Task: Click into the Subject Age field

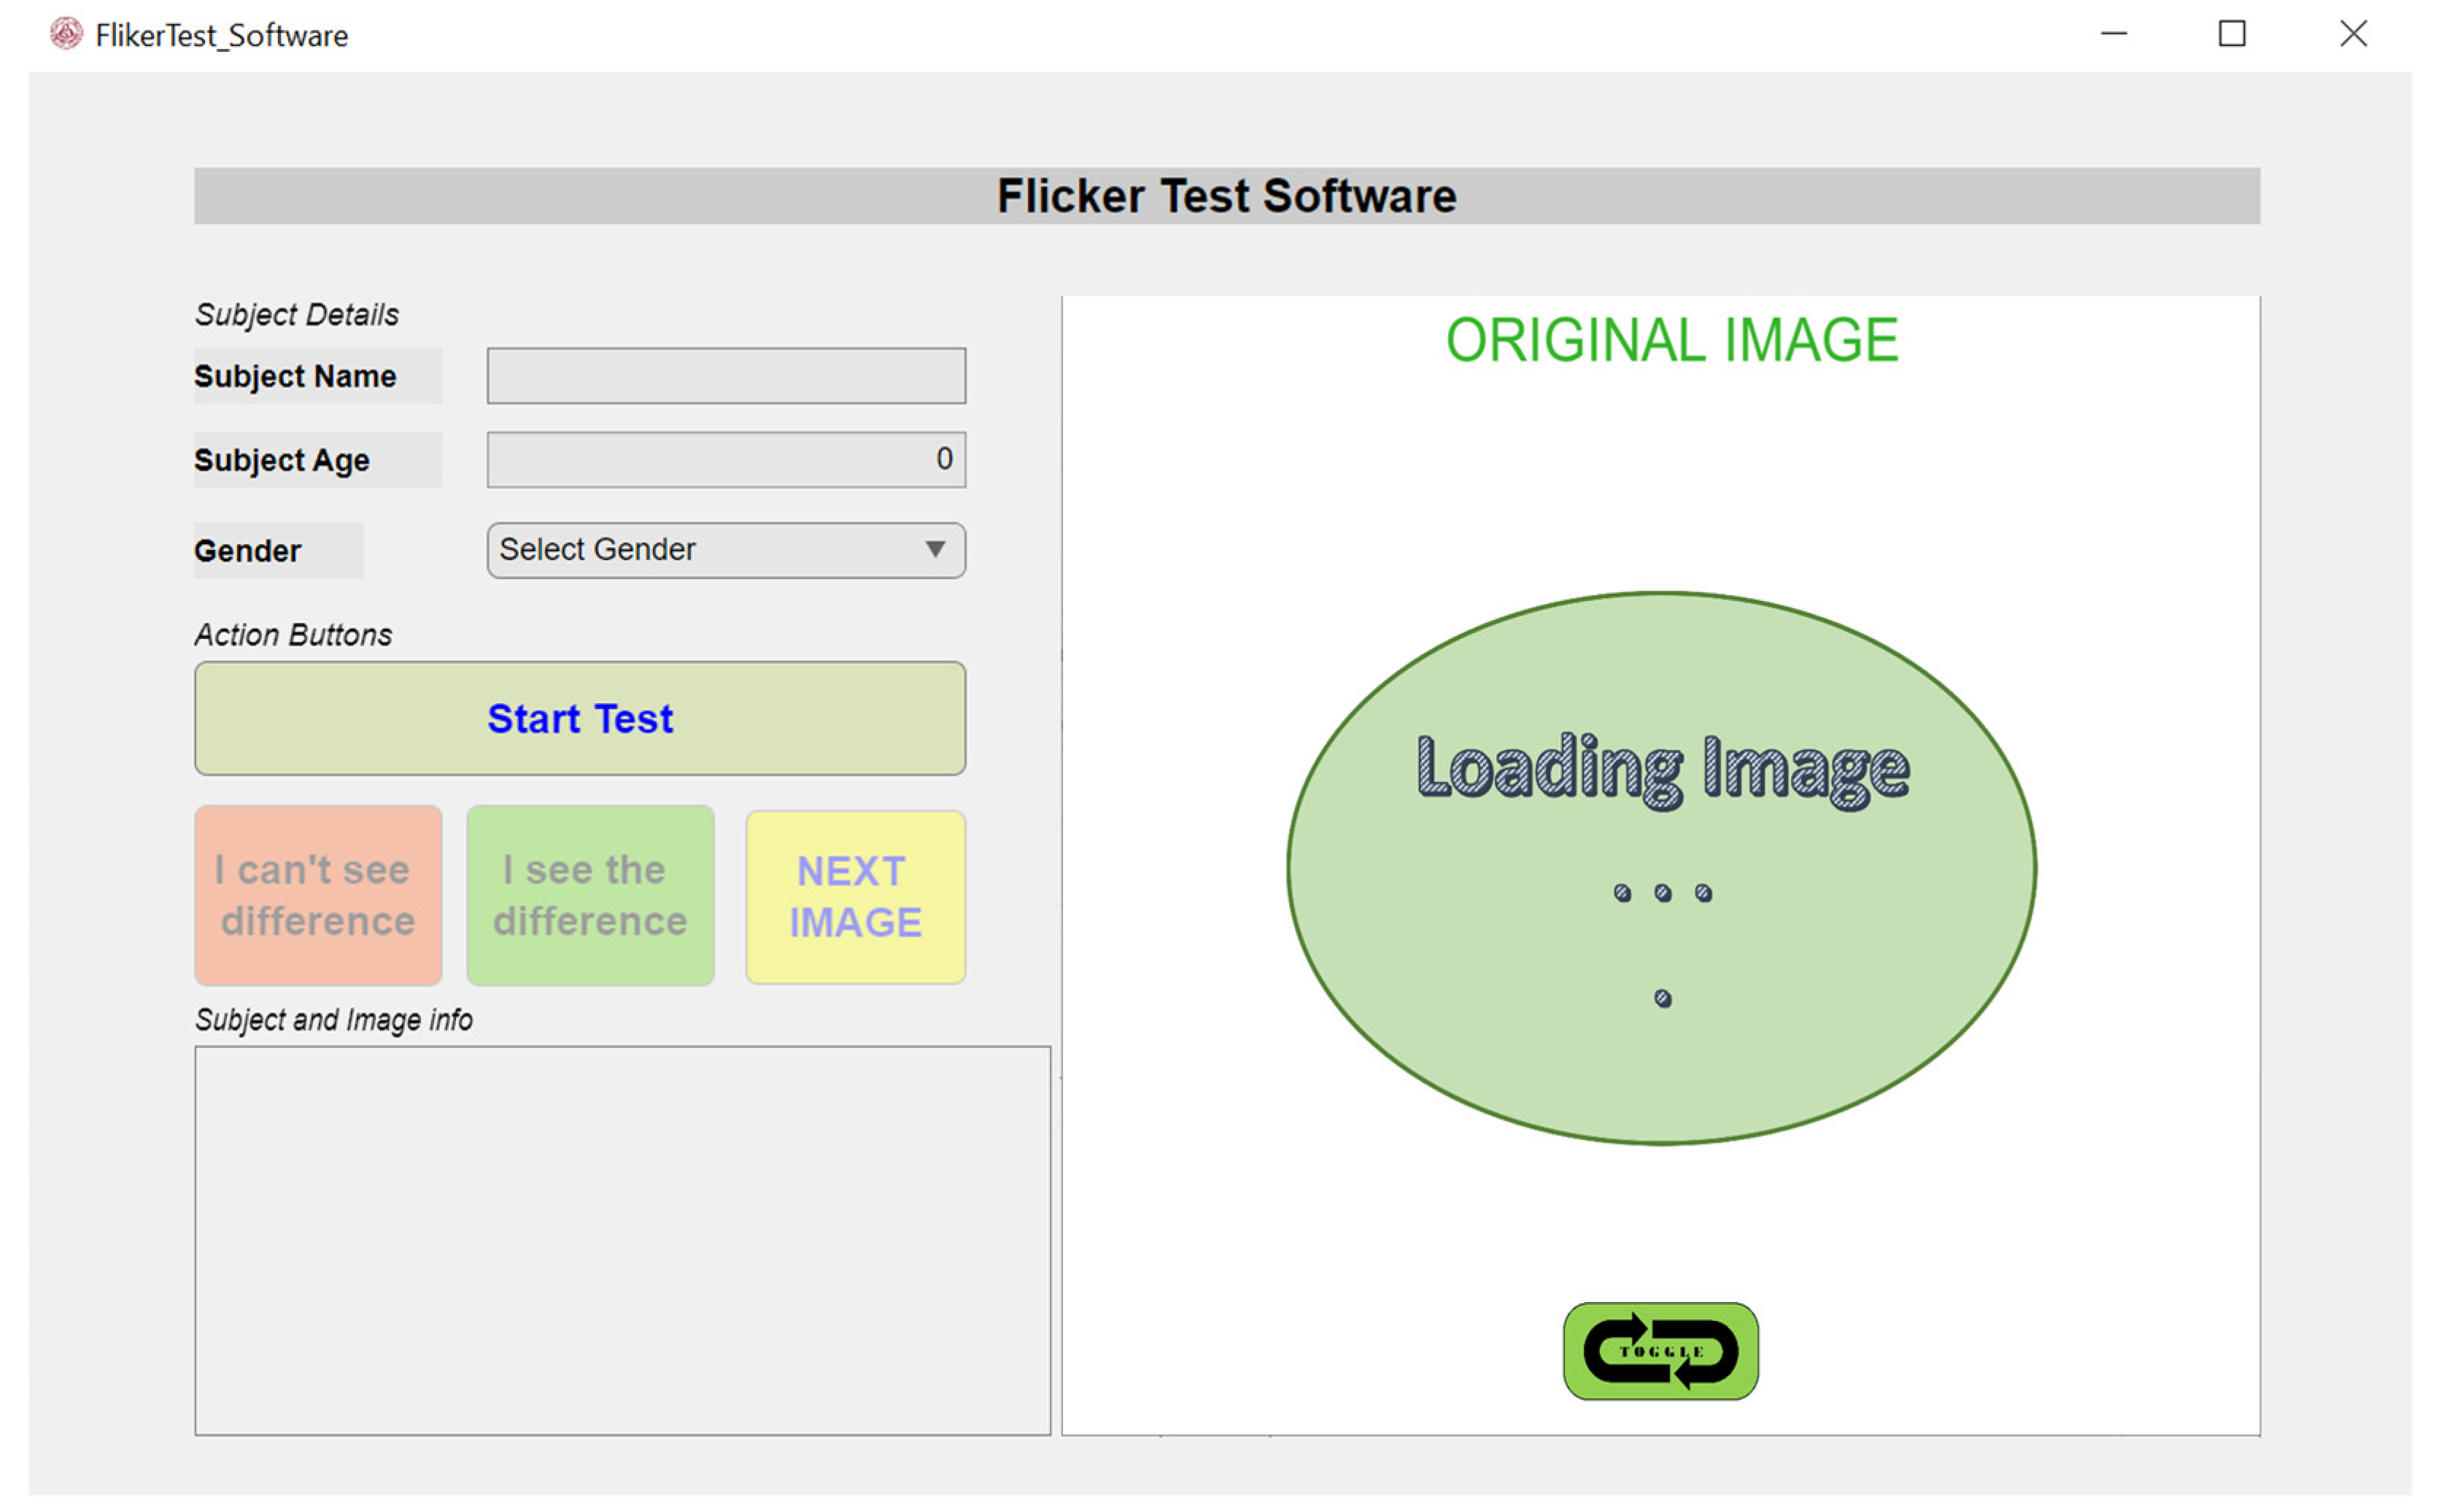Action: click(725, 460)
